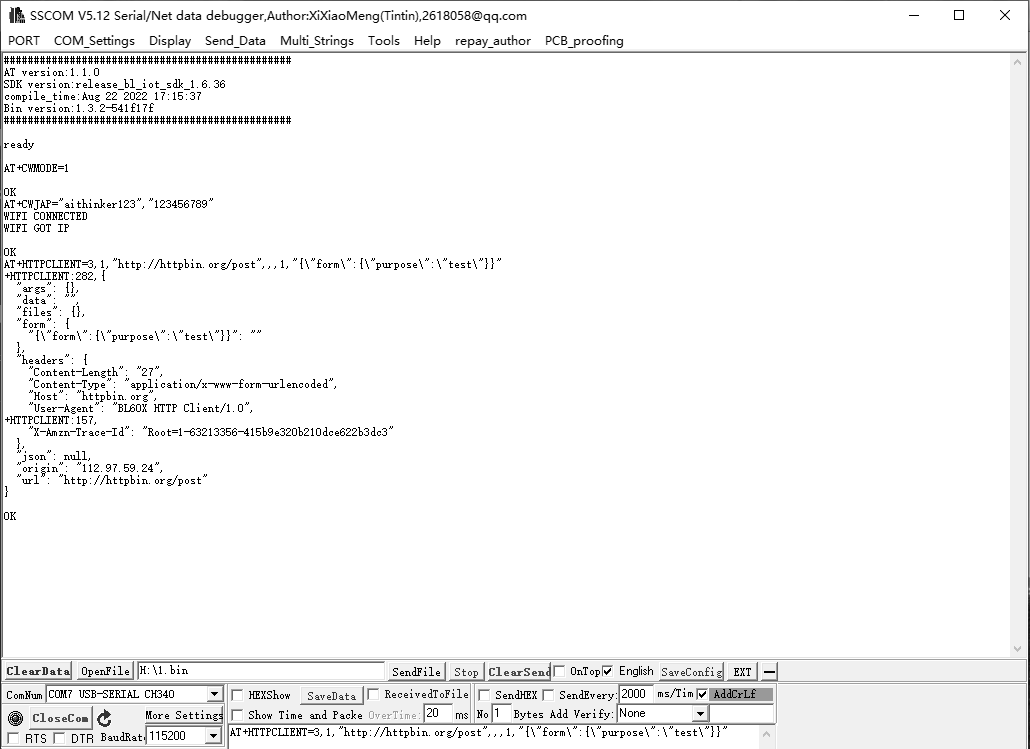Toggle the DTR checkbox

click(x=59, y=738)
